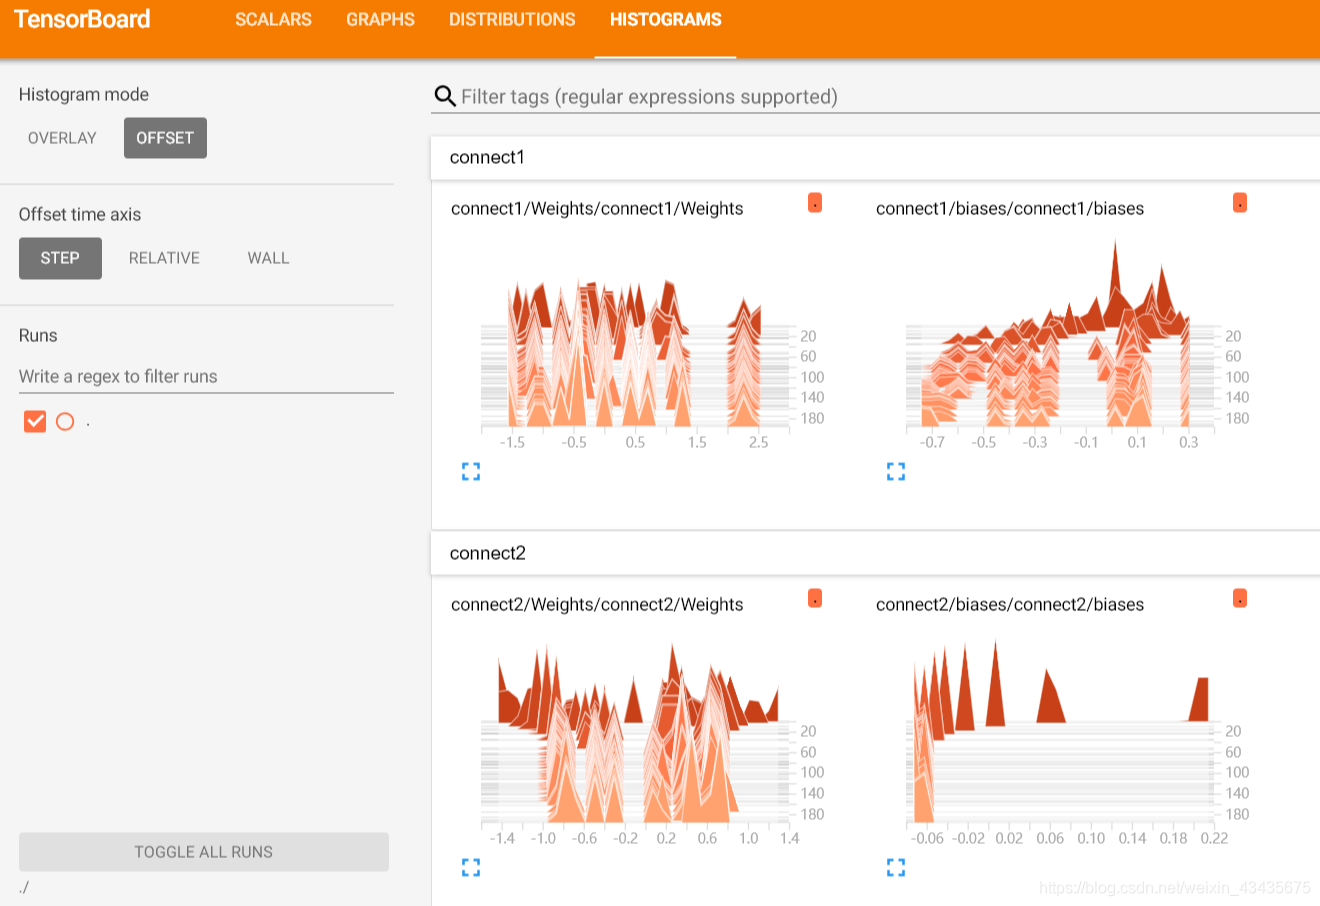This screenshot has height=906, width=1320.
Task: Click the run color badge on connect2/biases
Action: [x=1240, y=599]
